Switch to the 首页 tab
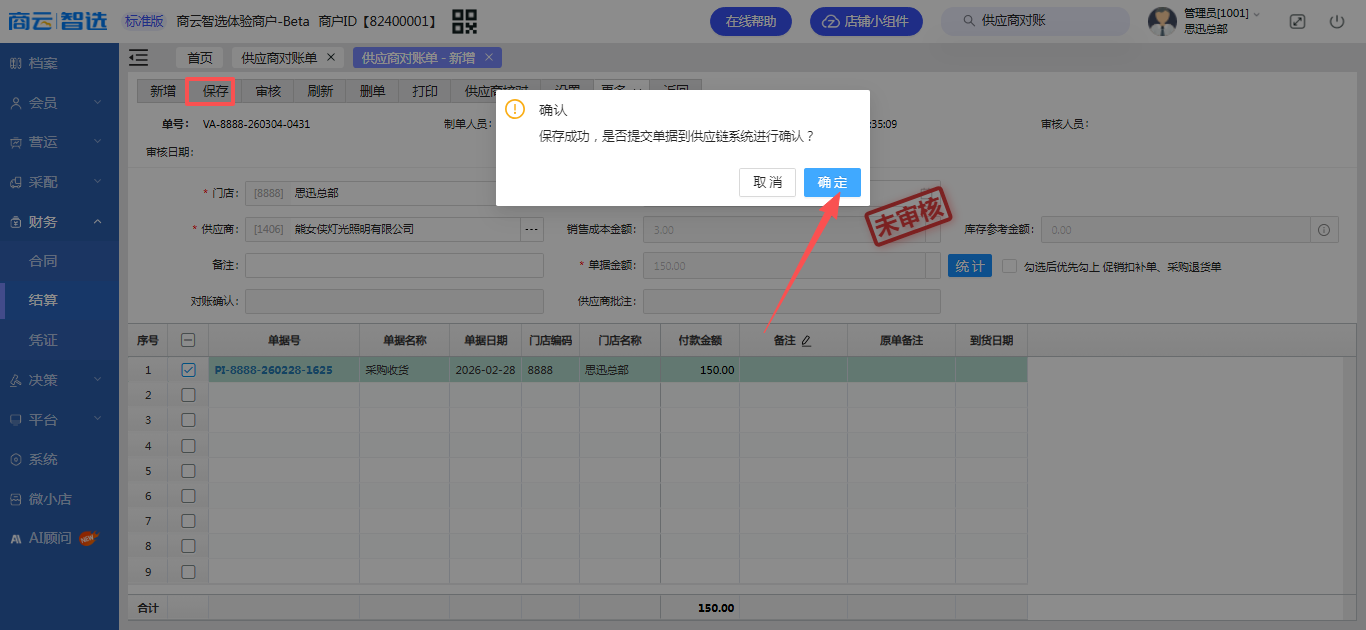The height and width of the screenshot is (630, 1366). point(200,58)
